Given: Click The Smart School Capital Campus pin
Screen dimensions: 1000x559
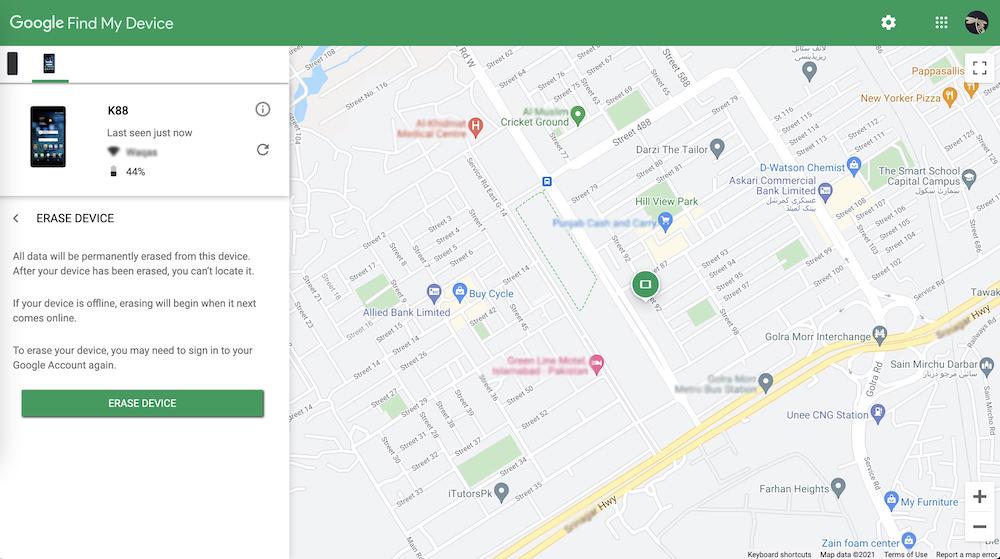Looking at the screenshot, I should point(969,178).
